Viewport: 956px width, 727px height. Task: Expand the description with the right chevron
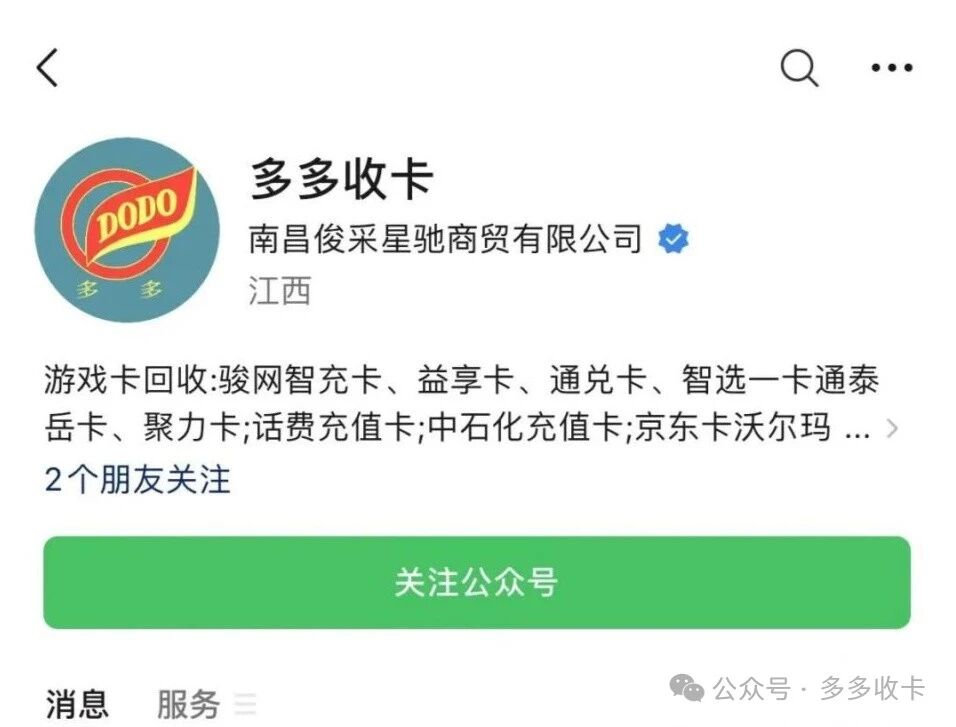[892, 428]
